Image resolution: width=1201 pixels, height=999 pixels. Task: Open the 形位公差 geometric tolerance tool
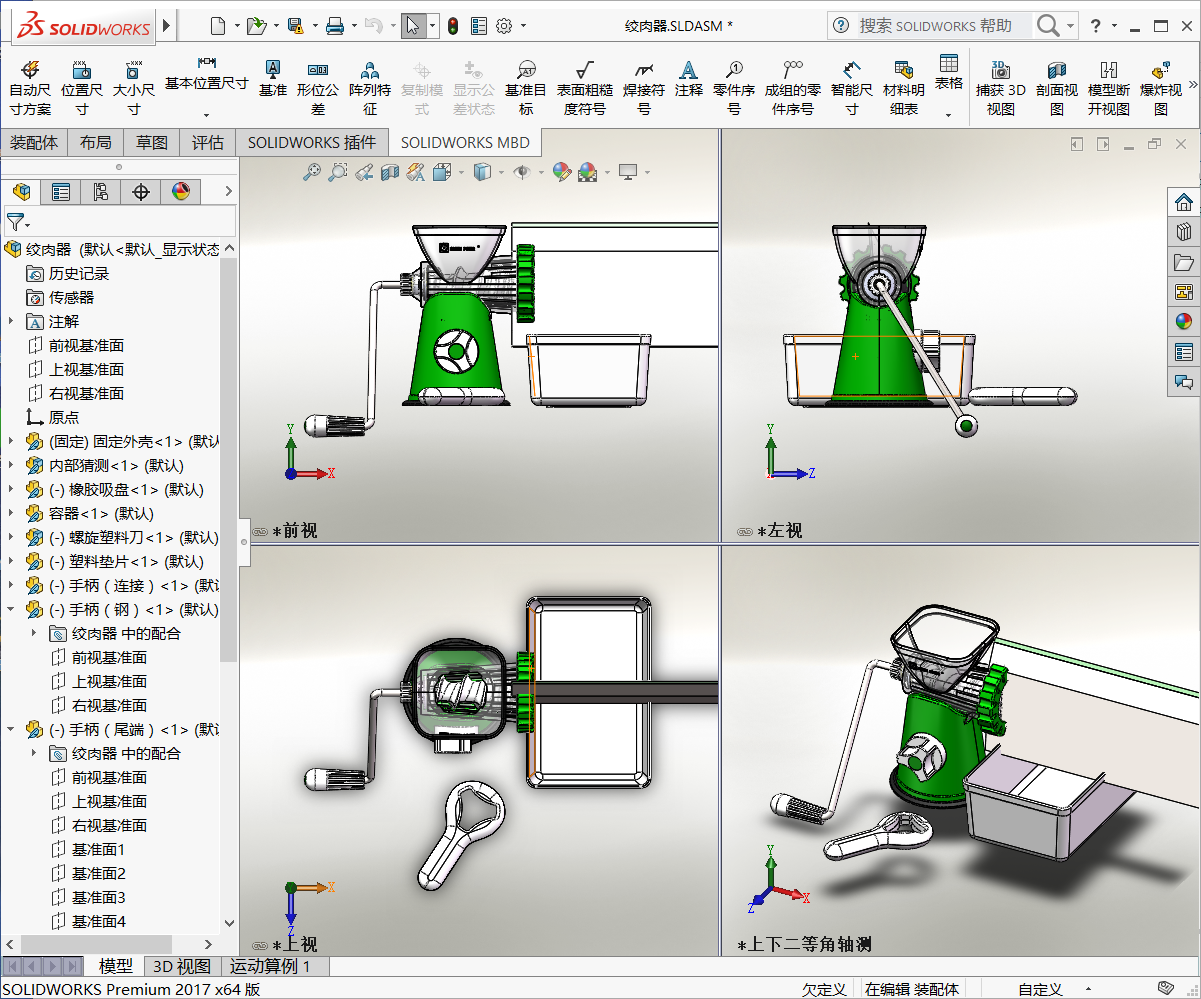pos(318,87)
